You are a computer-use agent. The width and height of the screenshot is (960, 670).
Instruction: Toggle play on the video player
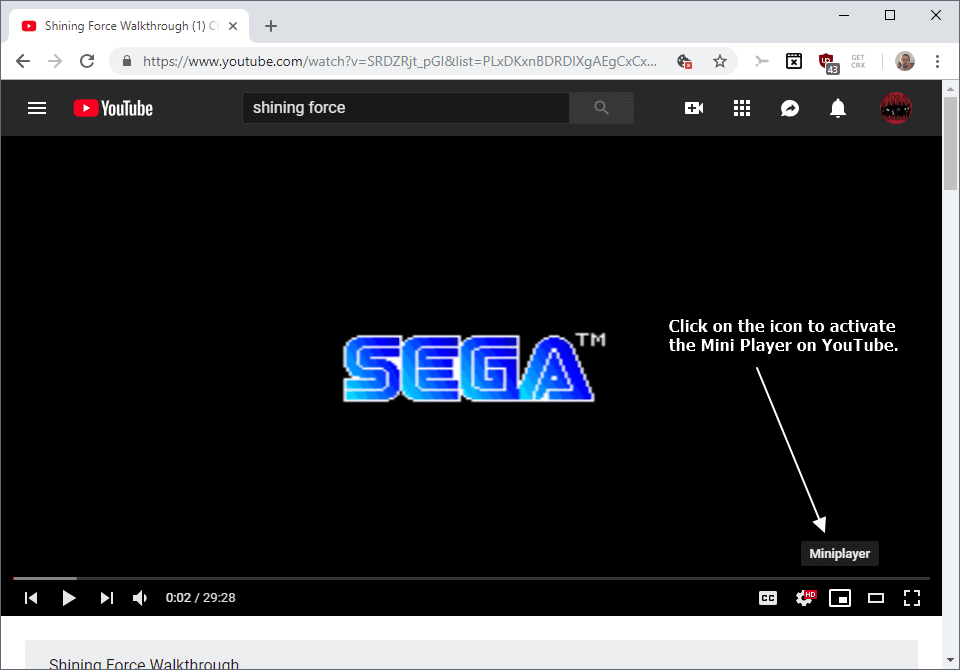[69, 597]
